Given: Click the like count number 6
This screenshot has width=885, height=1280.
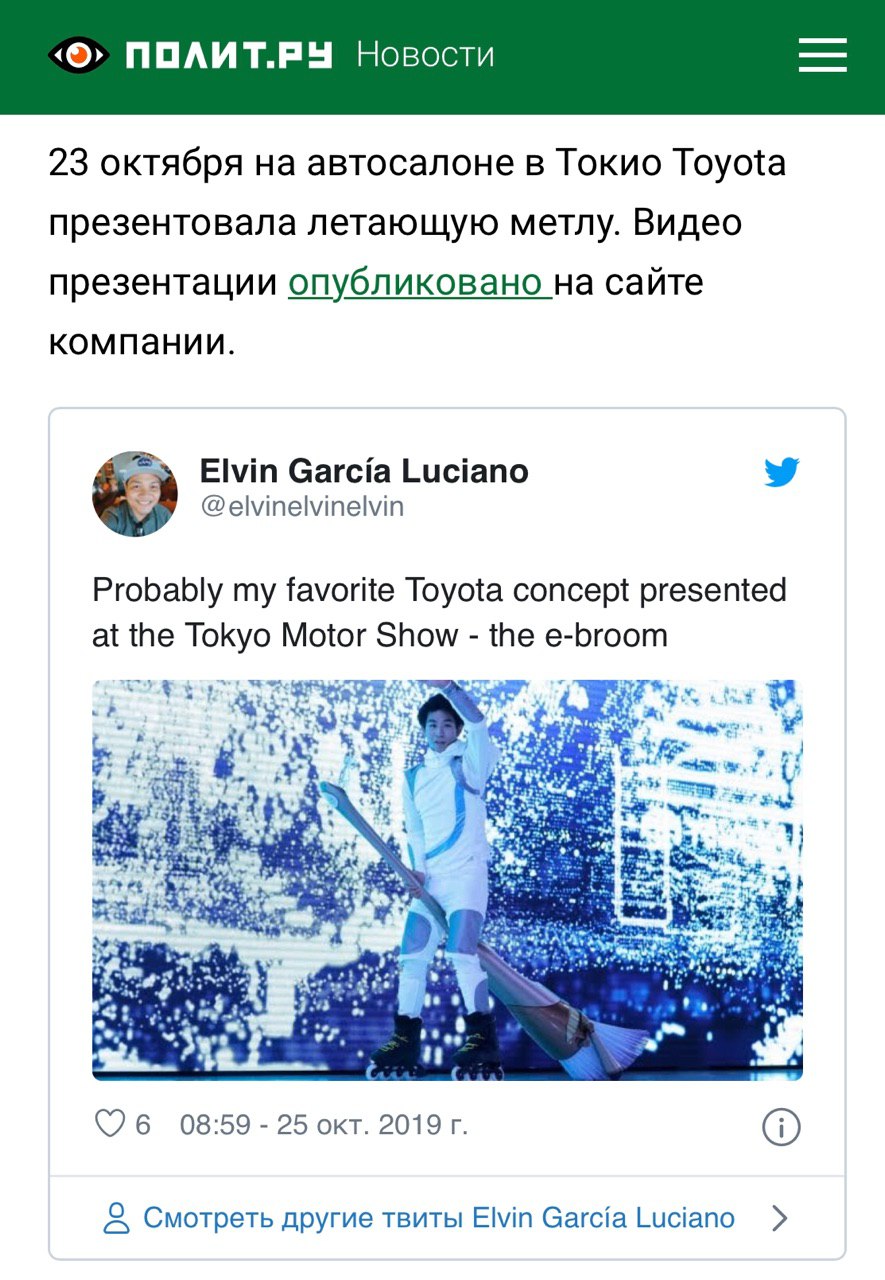Looking at the screenshot, I should click(x=143, y=1125).
